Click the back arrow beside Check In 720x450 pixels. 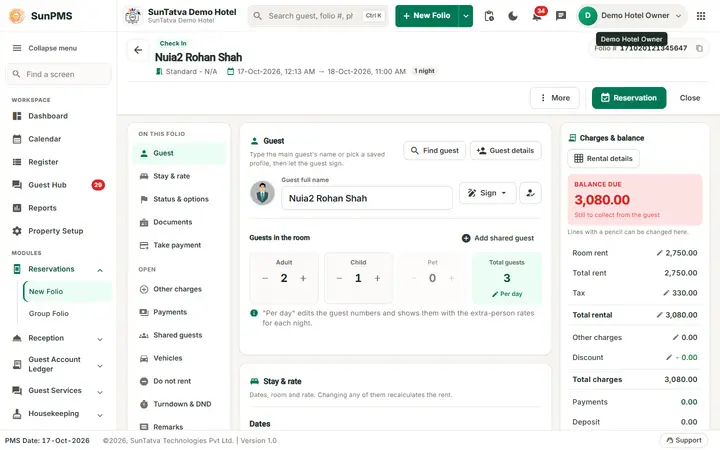pyautogui.click(x=138, y=50)
